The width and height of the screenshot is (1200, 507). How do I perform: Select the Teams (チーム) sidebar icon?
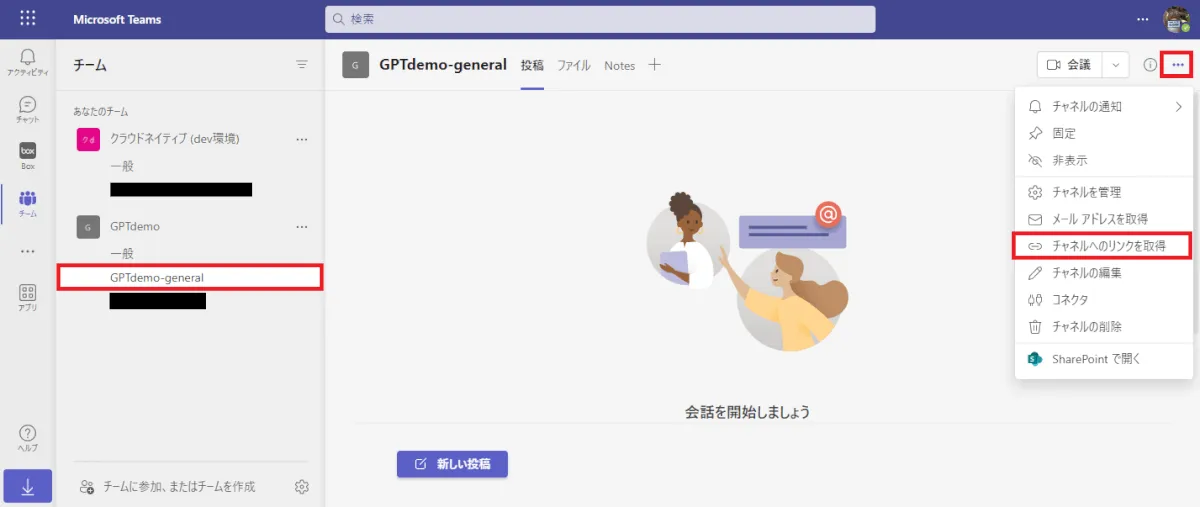[28, 203]
